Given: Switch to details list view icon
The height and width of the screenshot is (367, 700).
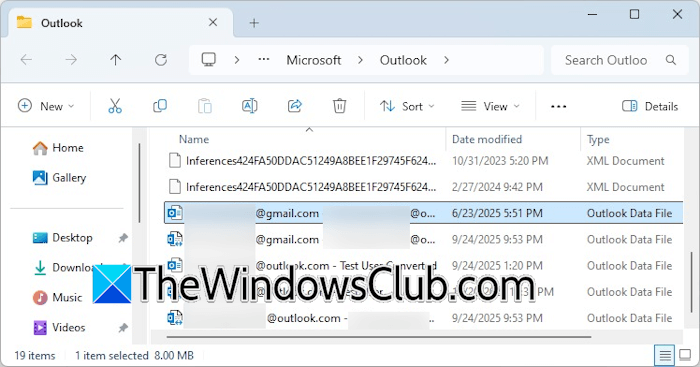Looking at the screenshot, I should tap(664, 355).
